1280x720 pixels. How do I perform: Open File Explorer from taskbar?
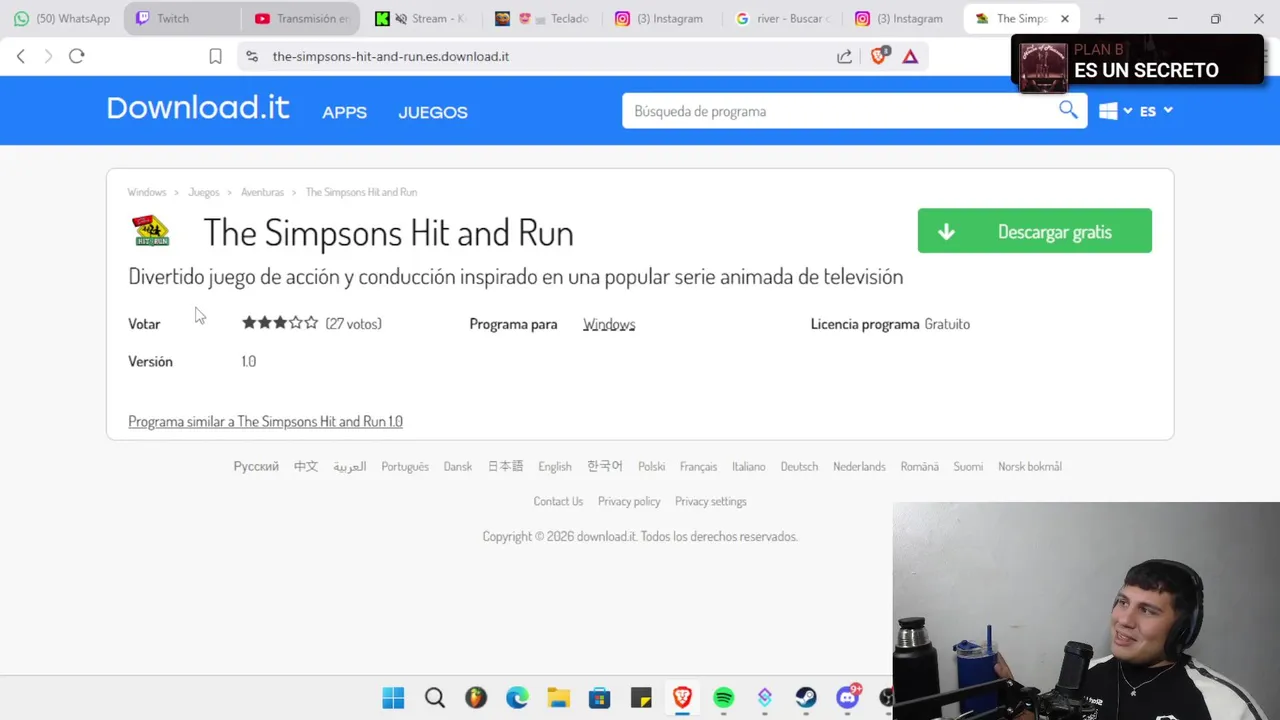558,698
